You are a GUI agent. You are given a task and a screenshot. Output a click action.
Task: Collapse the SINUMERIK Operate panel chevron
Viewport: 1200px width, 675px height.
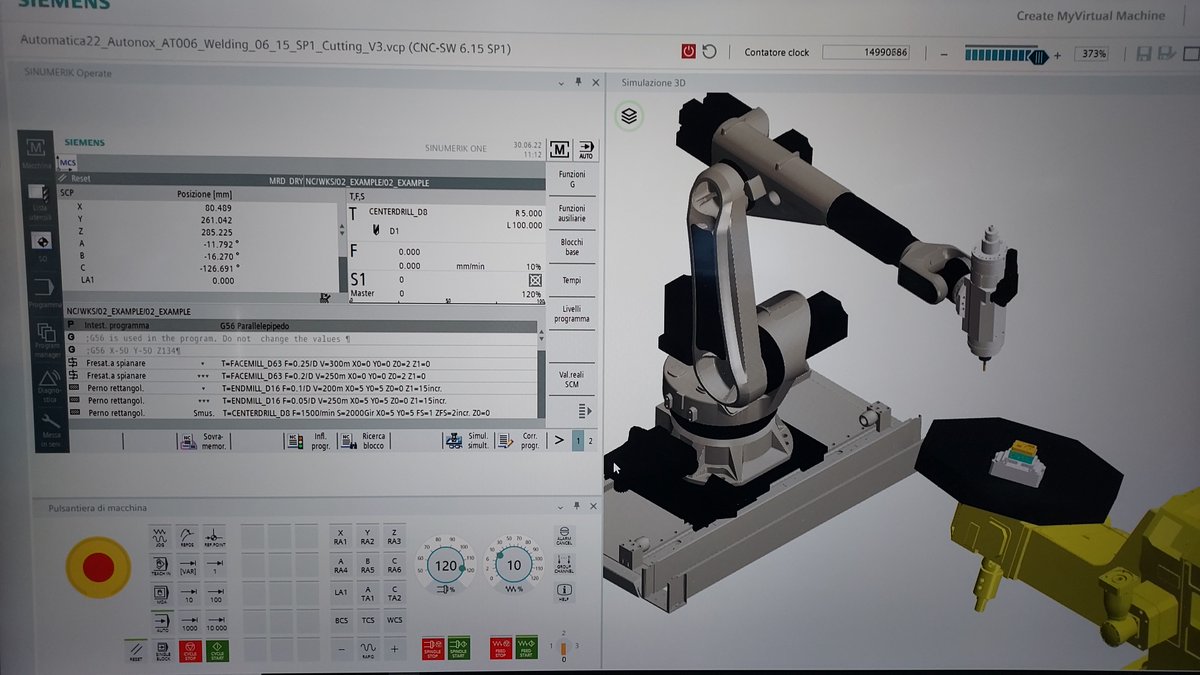560,83
